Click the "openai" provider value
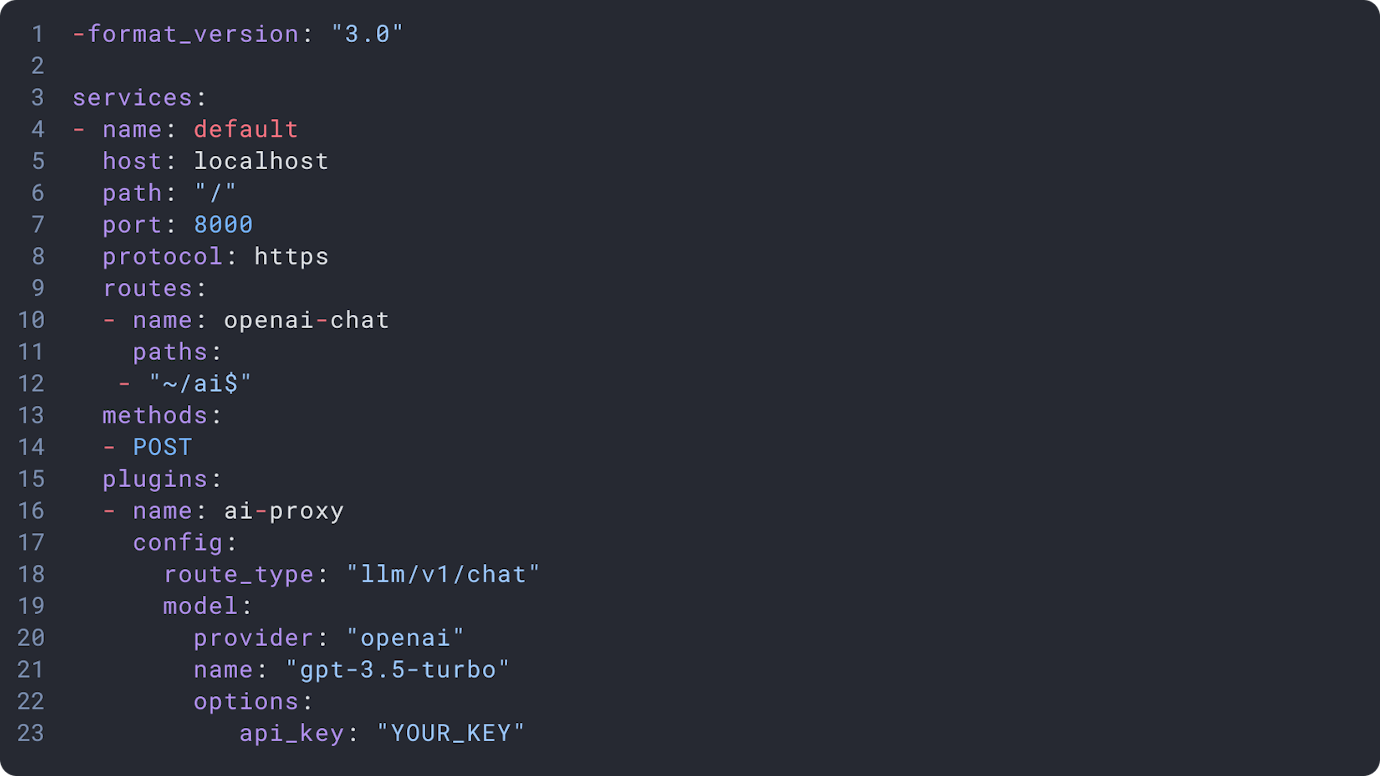The height and width of the screenshot is (776, 1380). point(405,638)
